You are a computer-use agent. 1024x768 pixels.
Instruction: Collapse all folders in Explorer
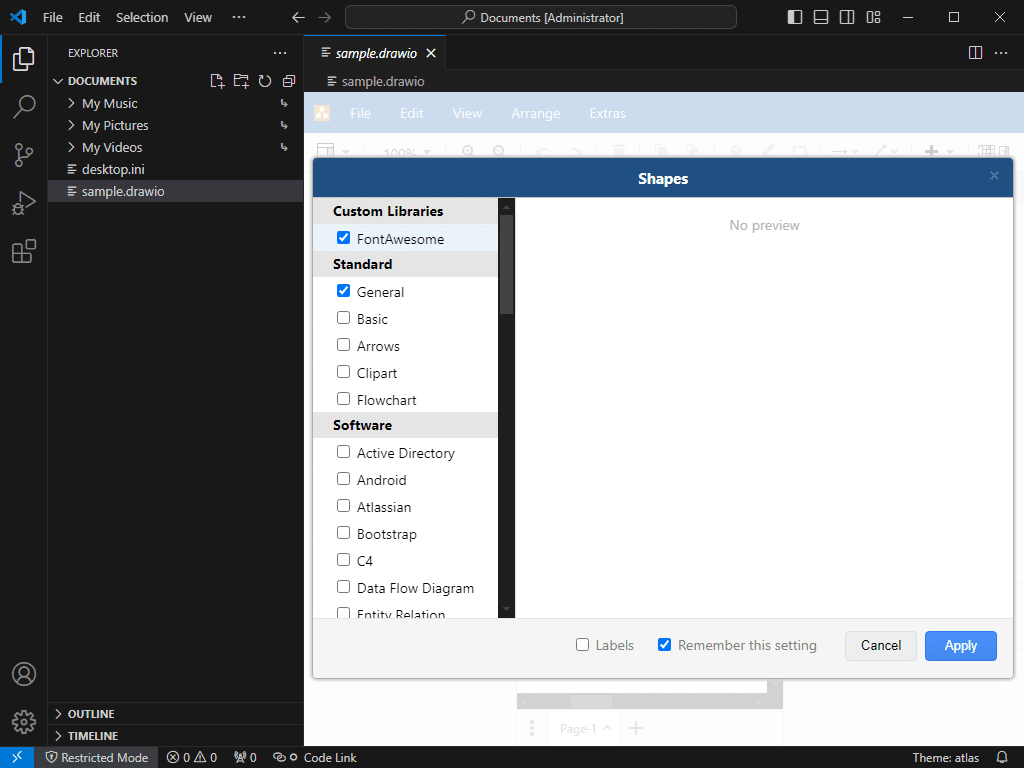(x=289, y=81)
